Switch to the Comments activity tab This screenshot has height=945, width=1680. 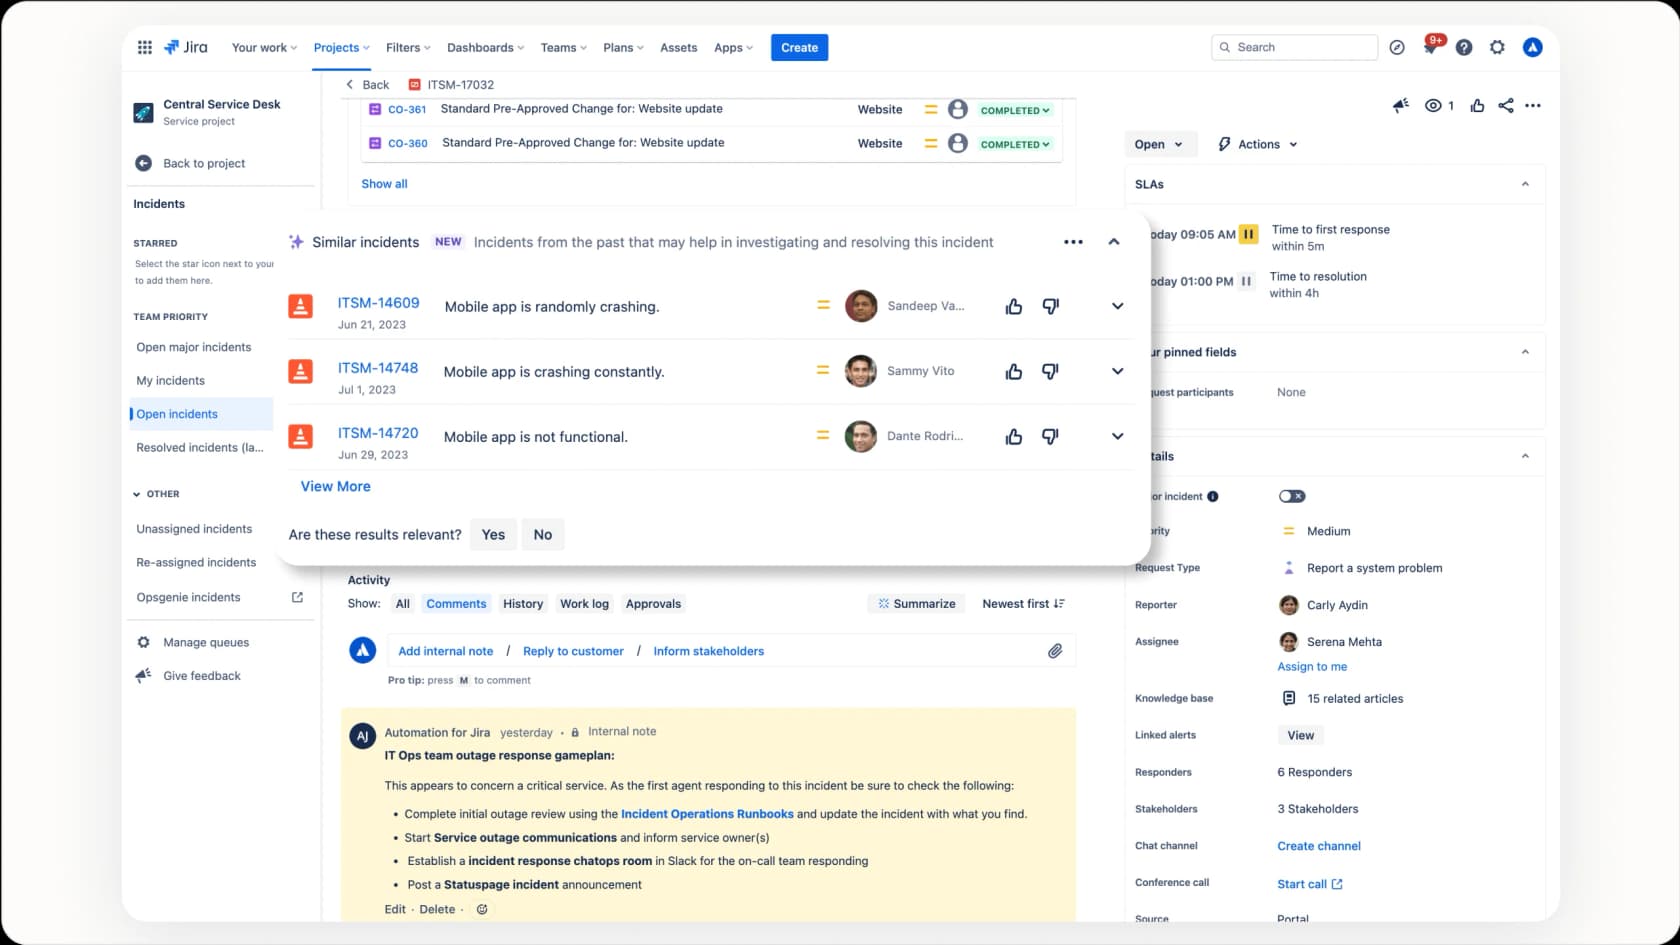(456, 604)
